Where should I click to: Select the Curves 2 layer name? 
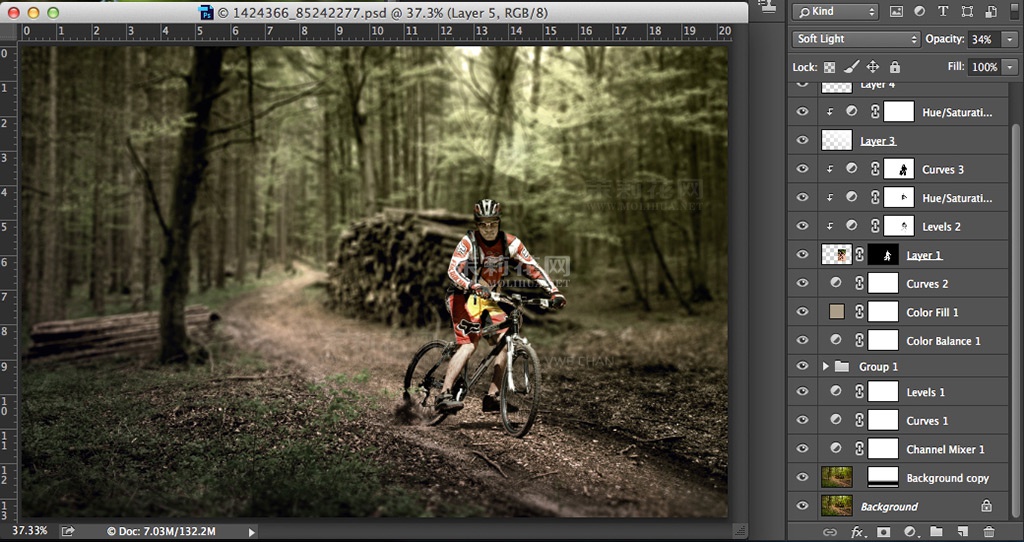(x=927, y=283)
